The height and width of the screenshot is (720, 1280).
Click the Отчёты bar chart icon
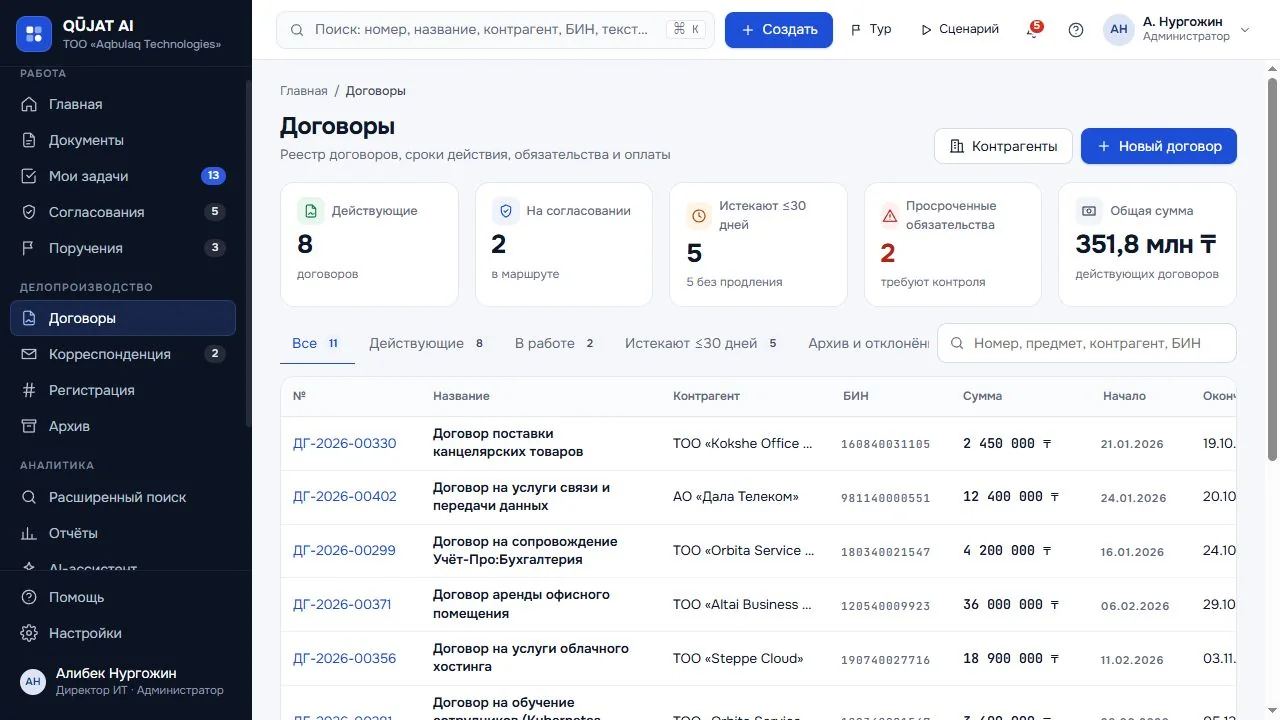(29, 533)
